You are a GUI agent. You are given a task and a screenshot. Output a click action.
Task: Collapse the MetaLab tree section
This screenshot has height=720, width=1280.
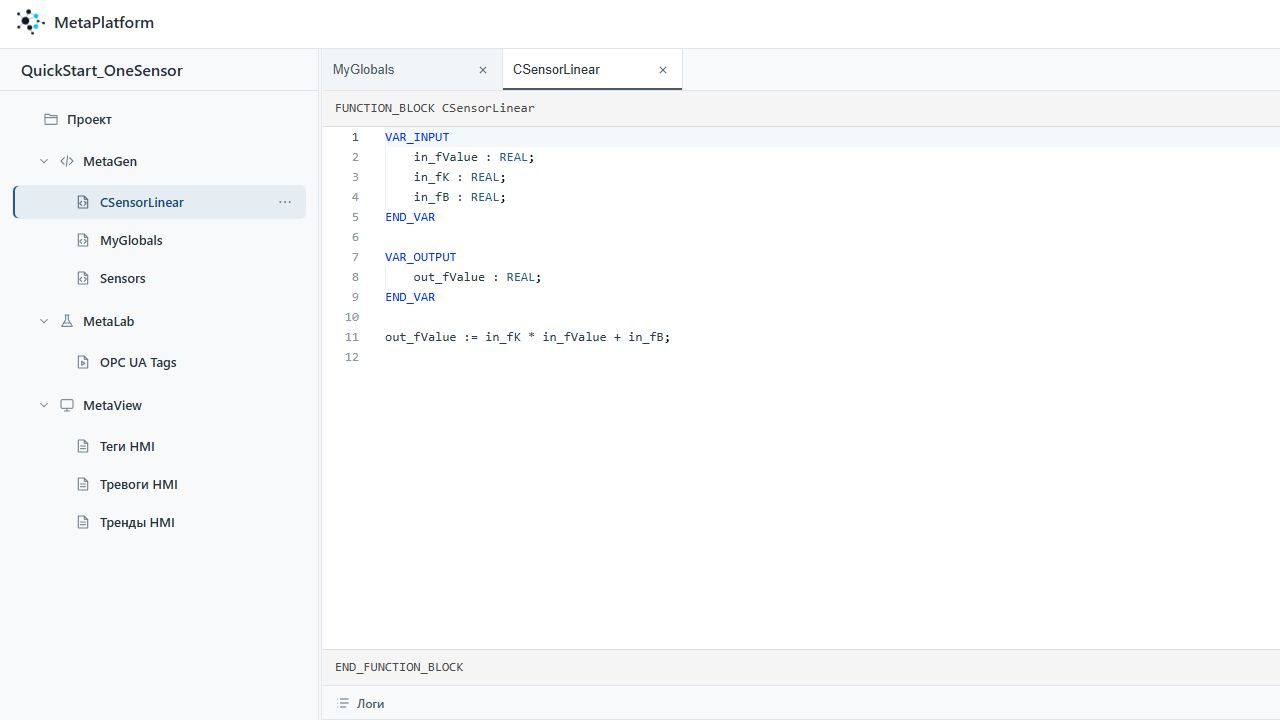click(44, 321)
